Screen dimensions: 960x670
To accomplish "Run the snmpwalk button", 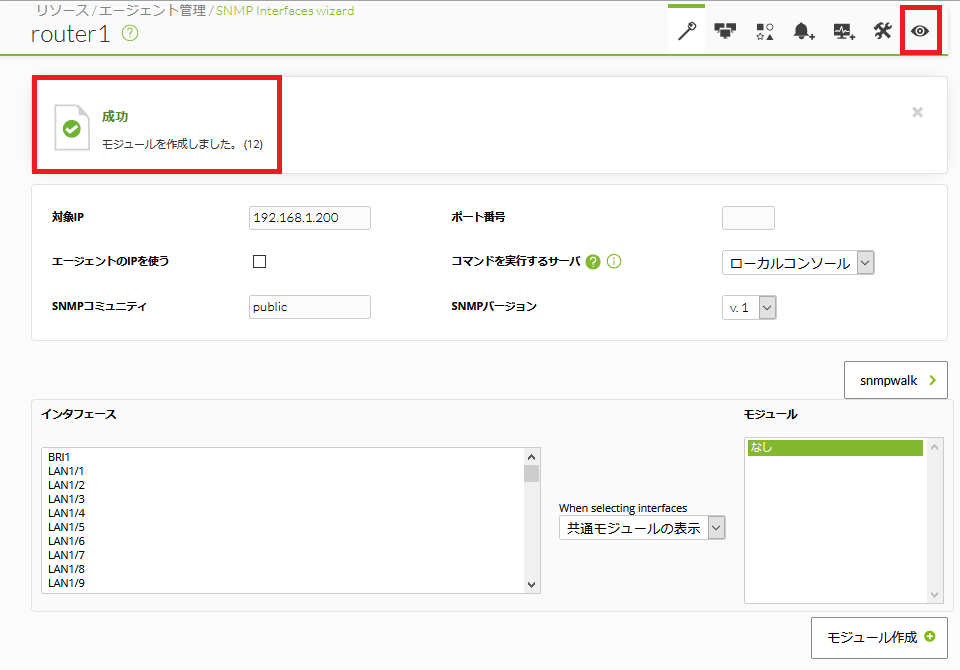I will (x=896, y=380).
